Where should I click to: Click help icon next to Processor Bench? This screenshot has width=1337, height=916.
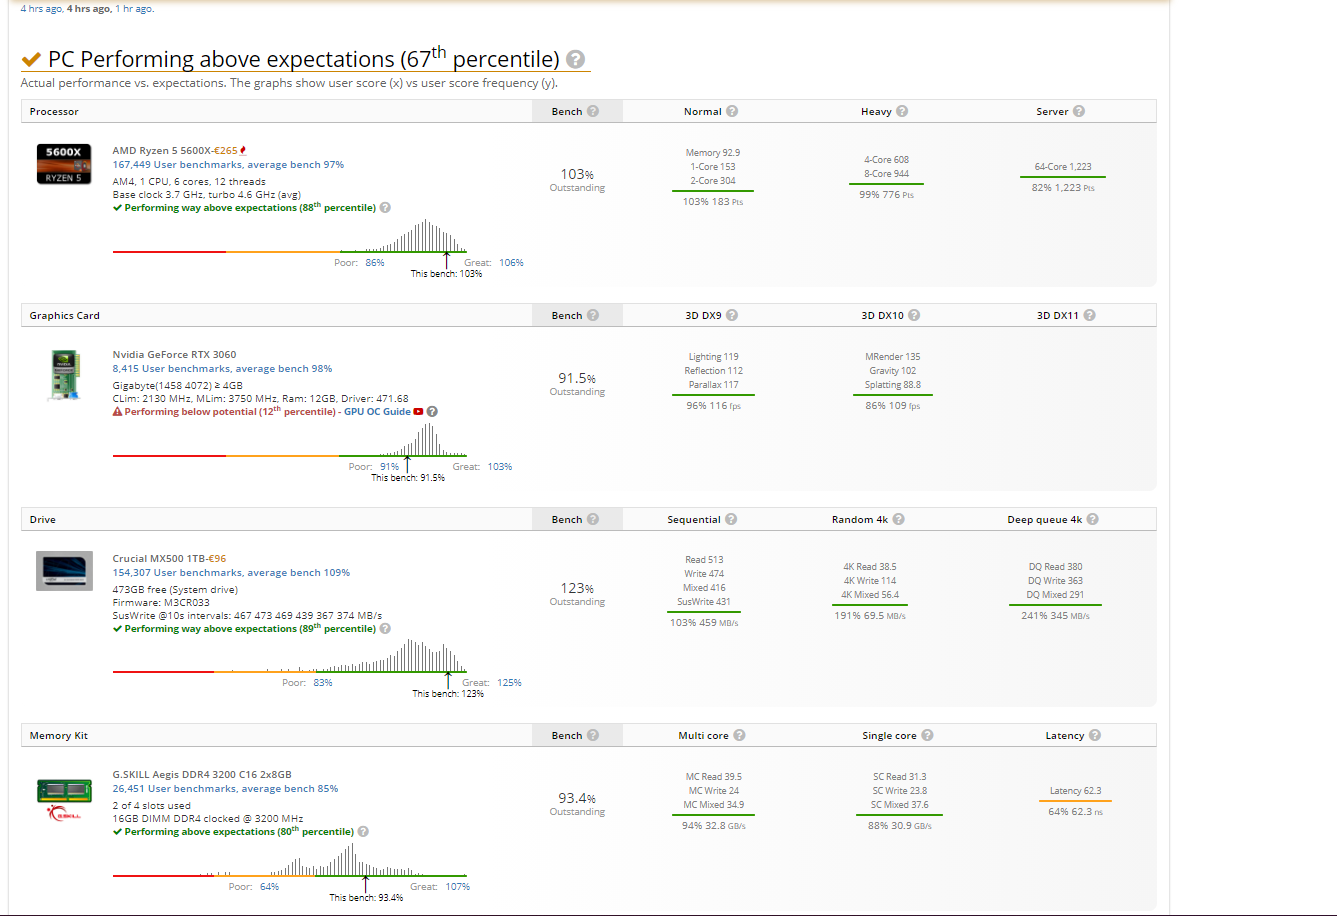coord(593,111)
